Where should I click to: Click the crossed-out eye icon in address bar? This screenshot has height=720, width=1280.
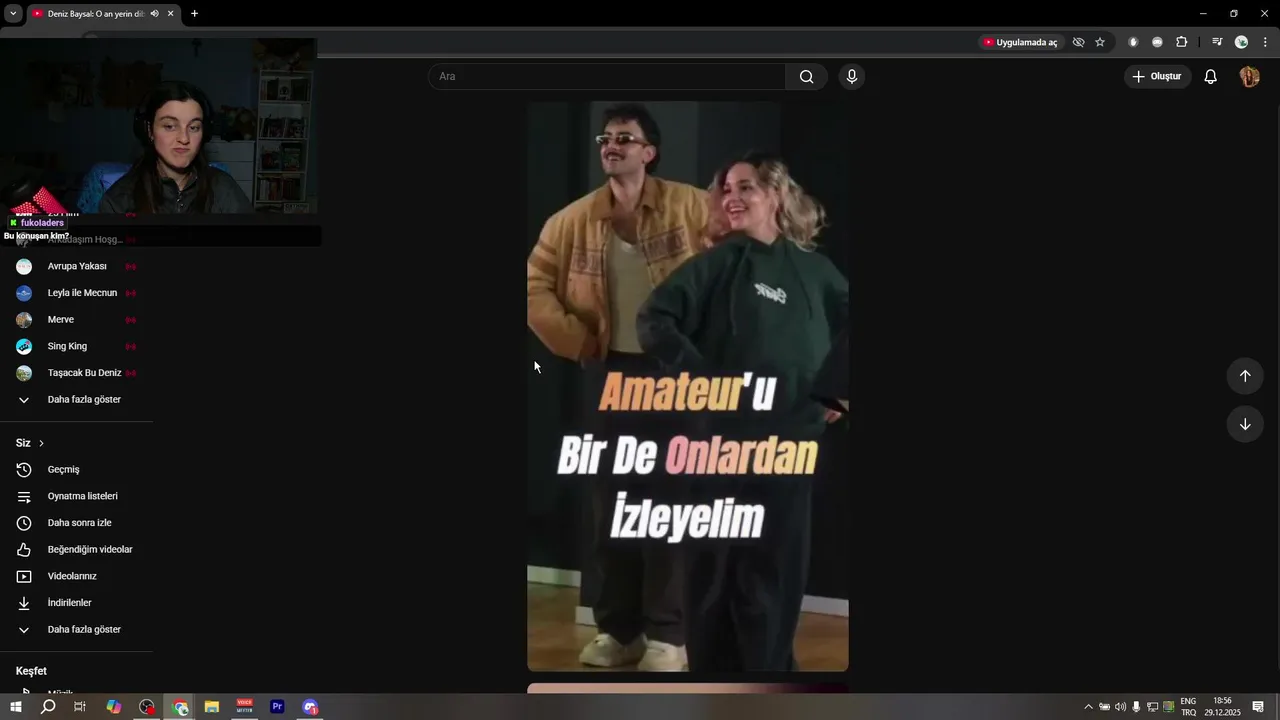click(x=1078, y=42)
